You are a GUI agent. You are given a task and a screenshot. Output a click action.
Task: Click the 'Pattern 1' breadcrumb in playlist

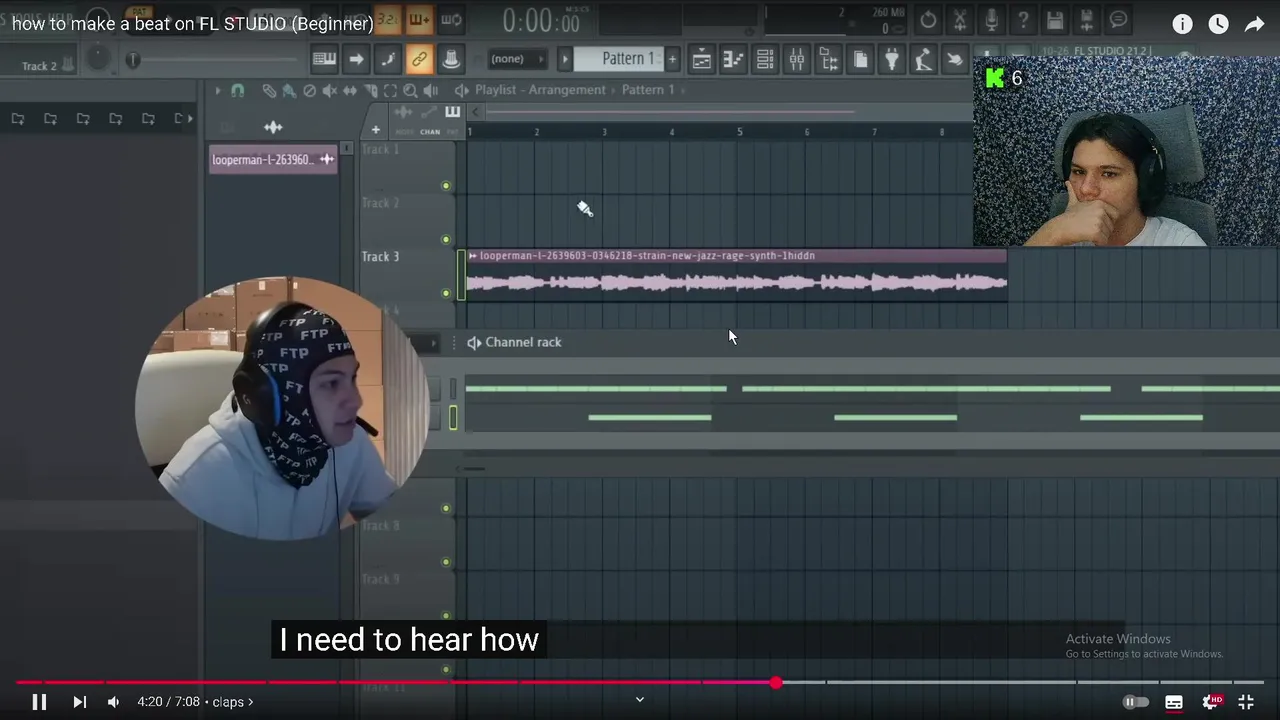coord(648,90)
